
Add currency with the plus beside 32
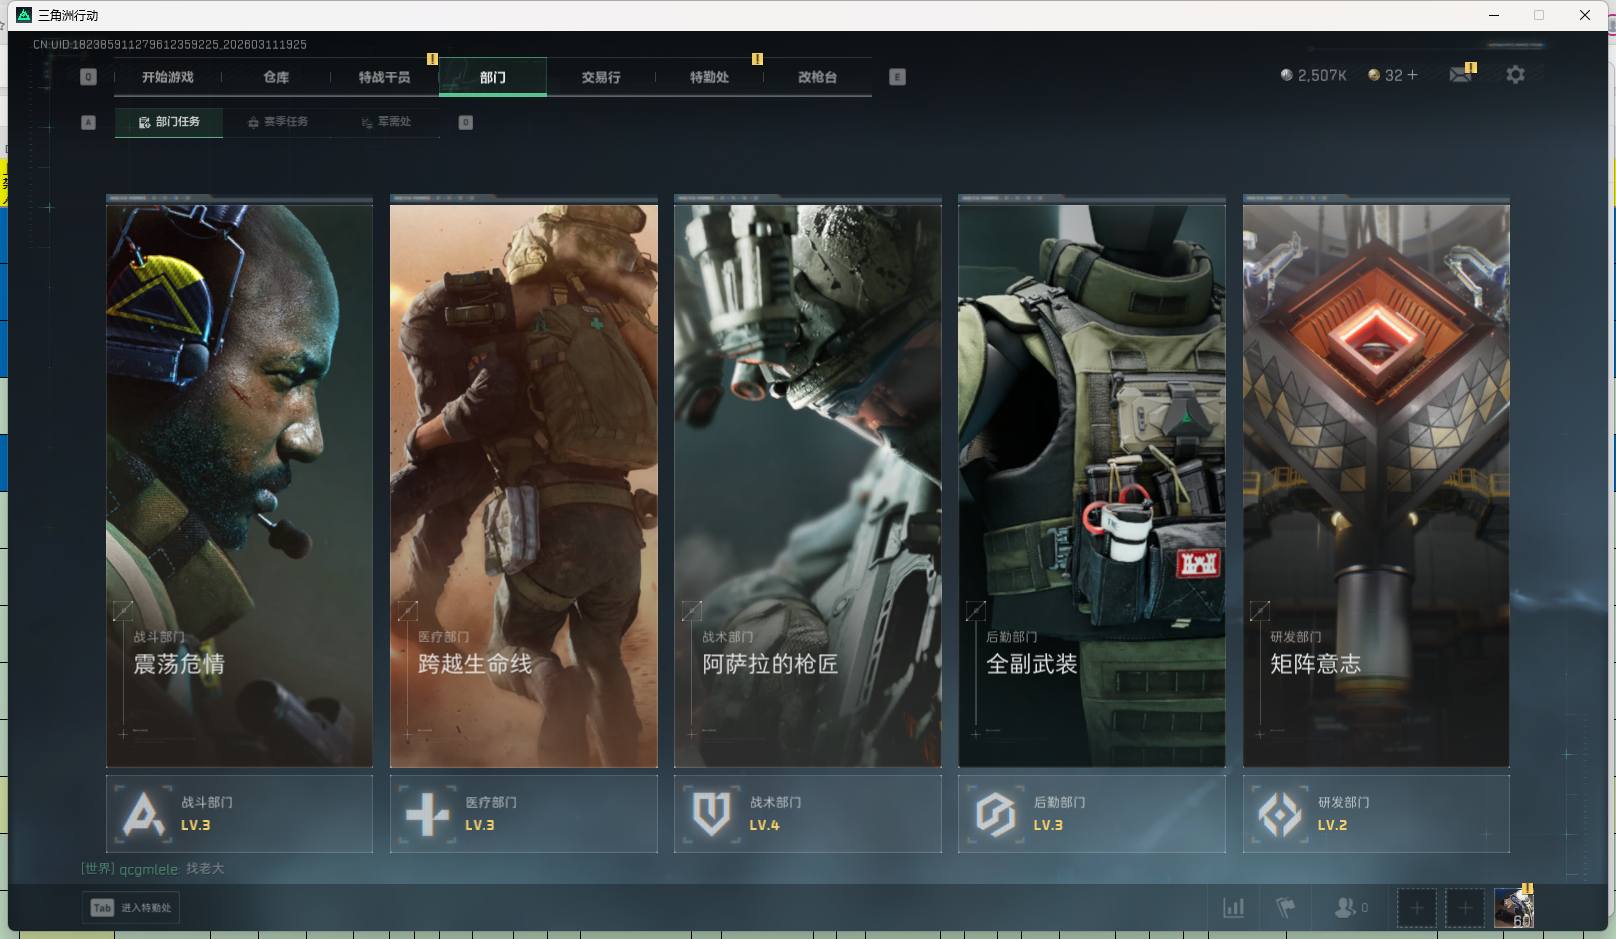(x=1412, y=75)
